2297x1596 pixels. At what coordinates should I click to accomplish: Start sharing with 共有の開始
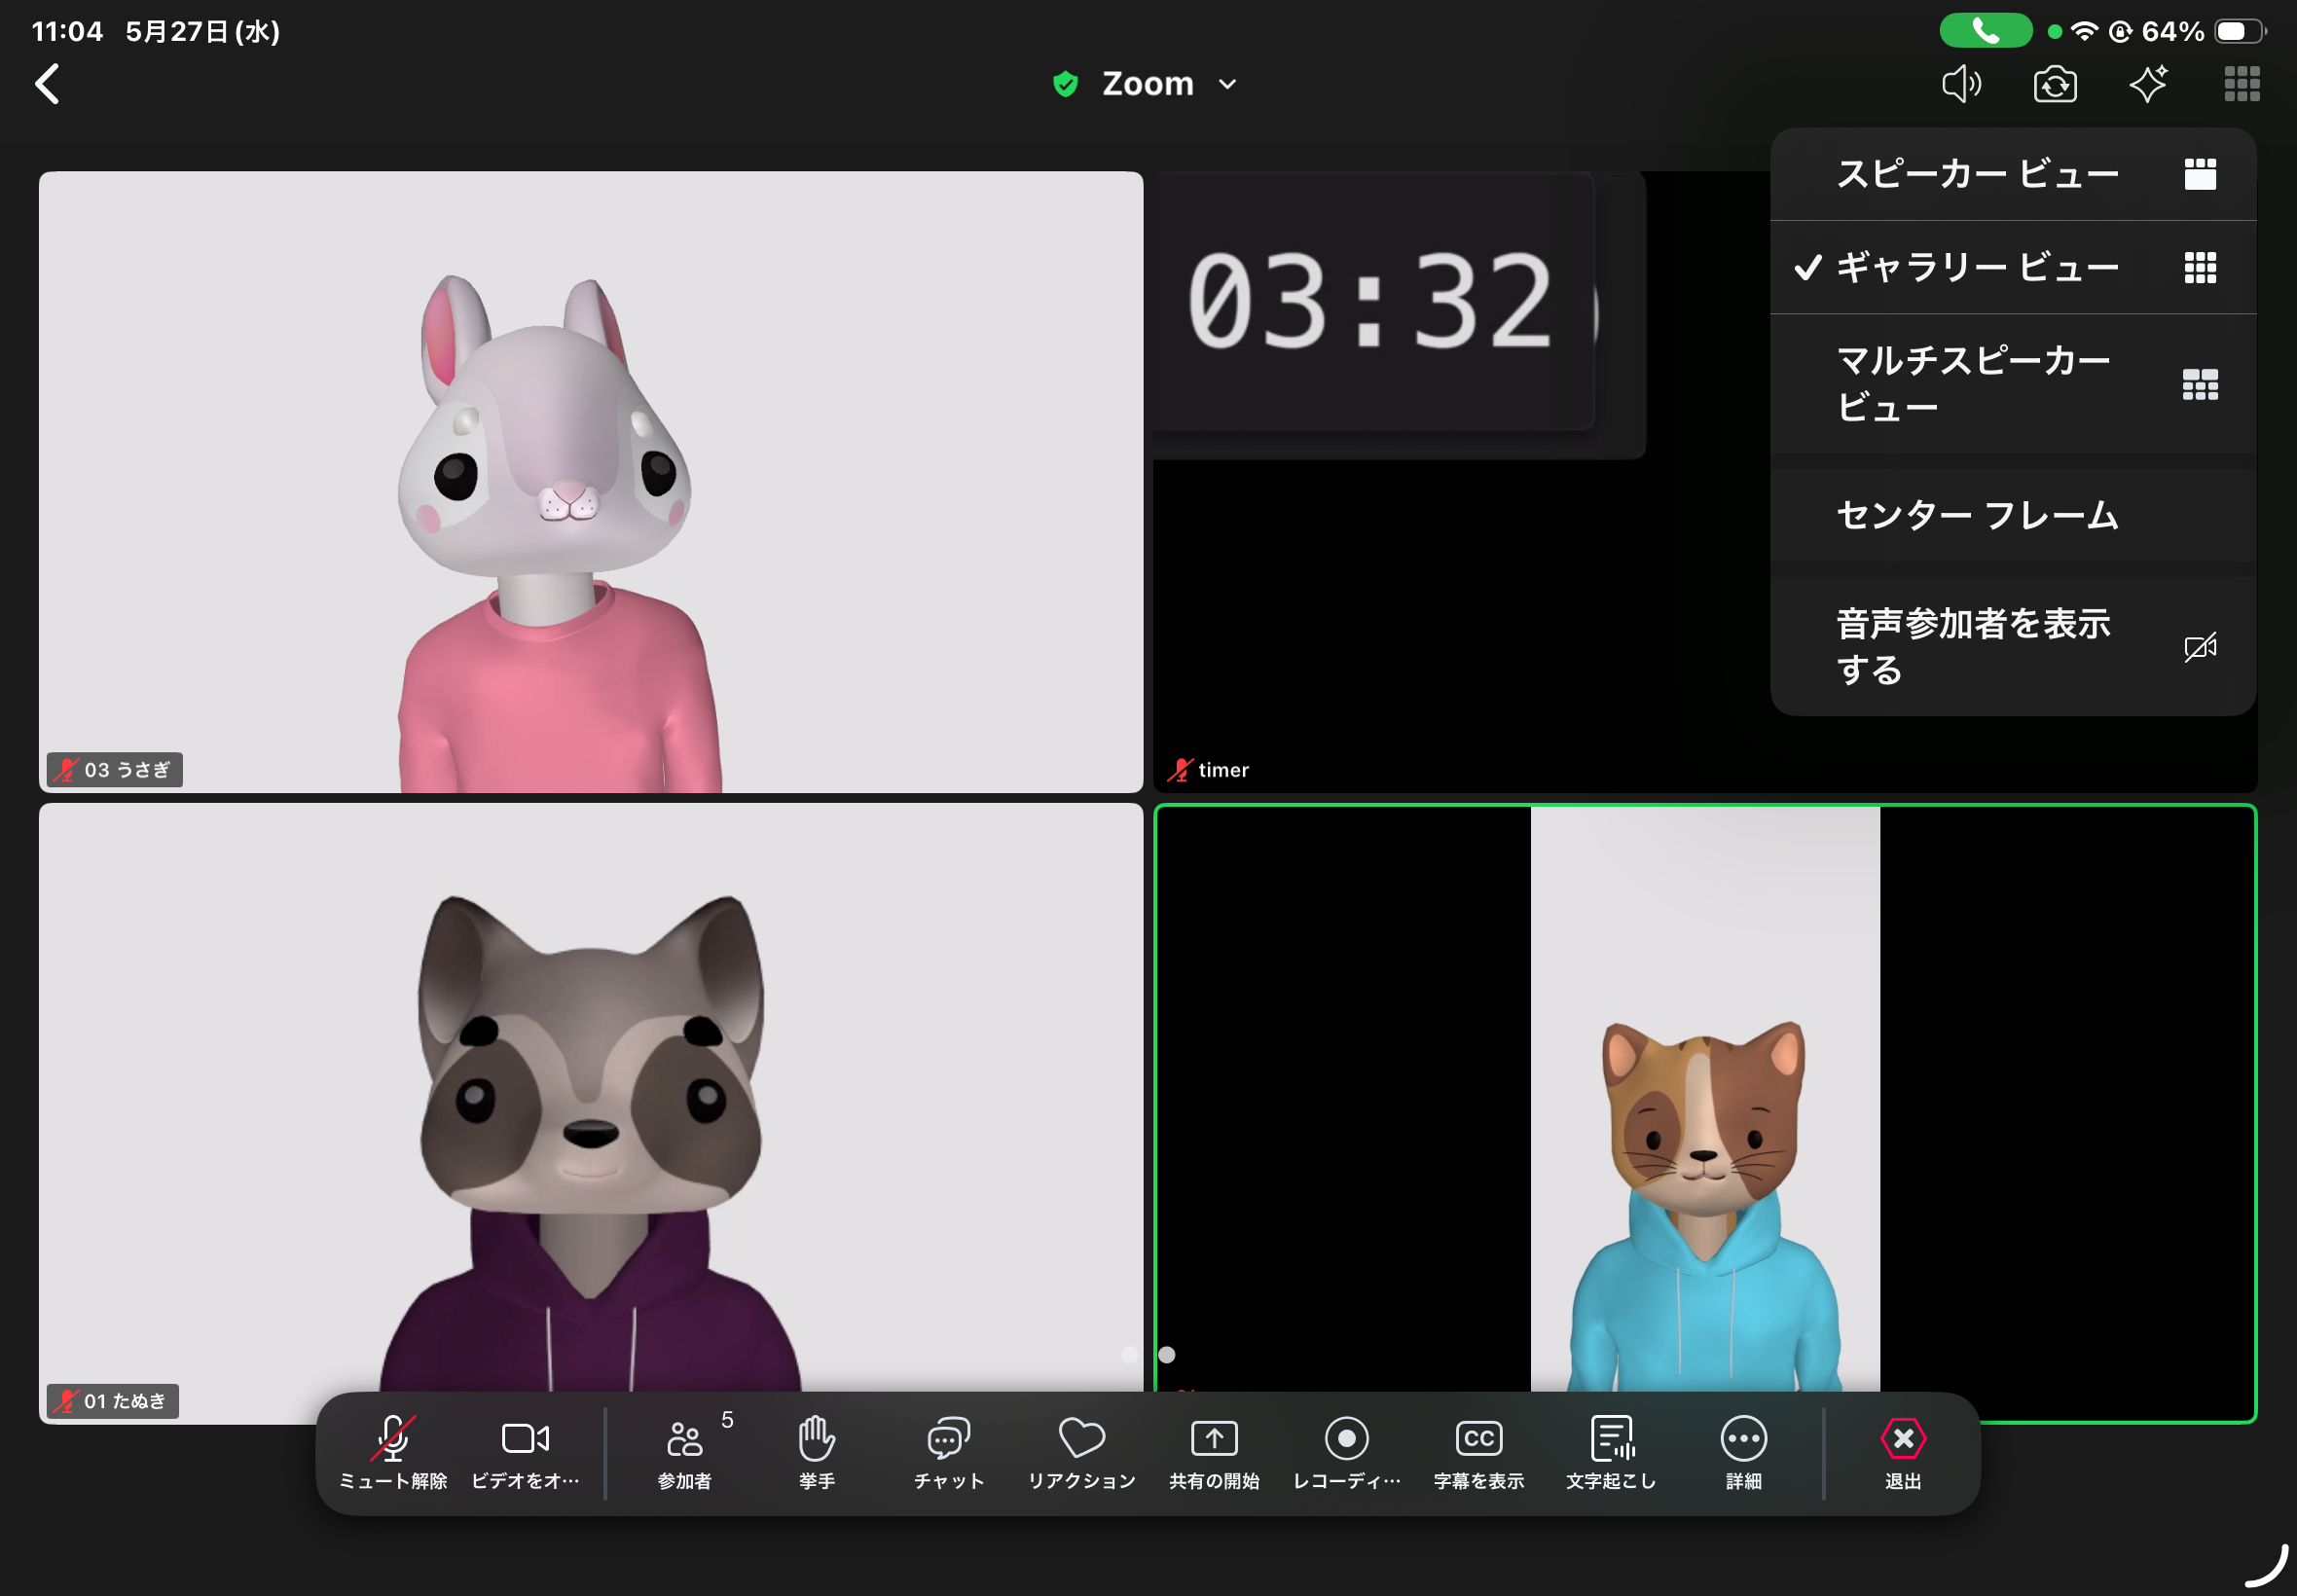point(1214,1453)
